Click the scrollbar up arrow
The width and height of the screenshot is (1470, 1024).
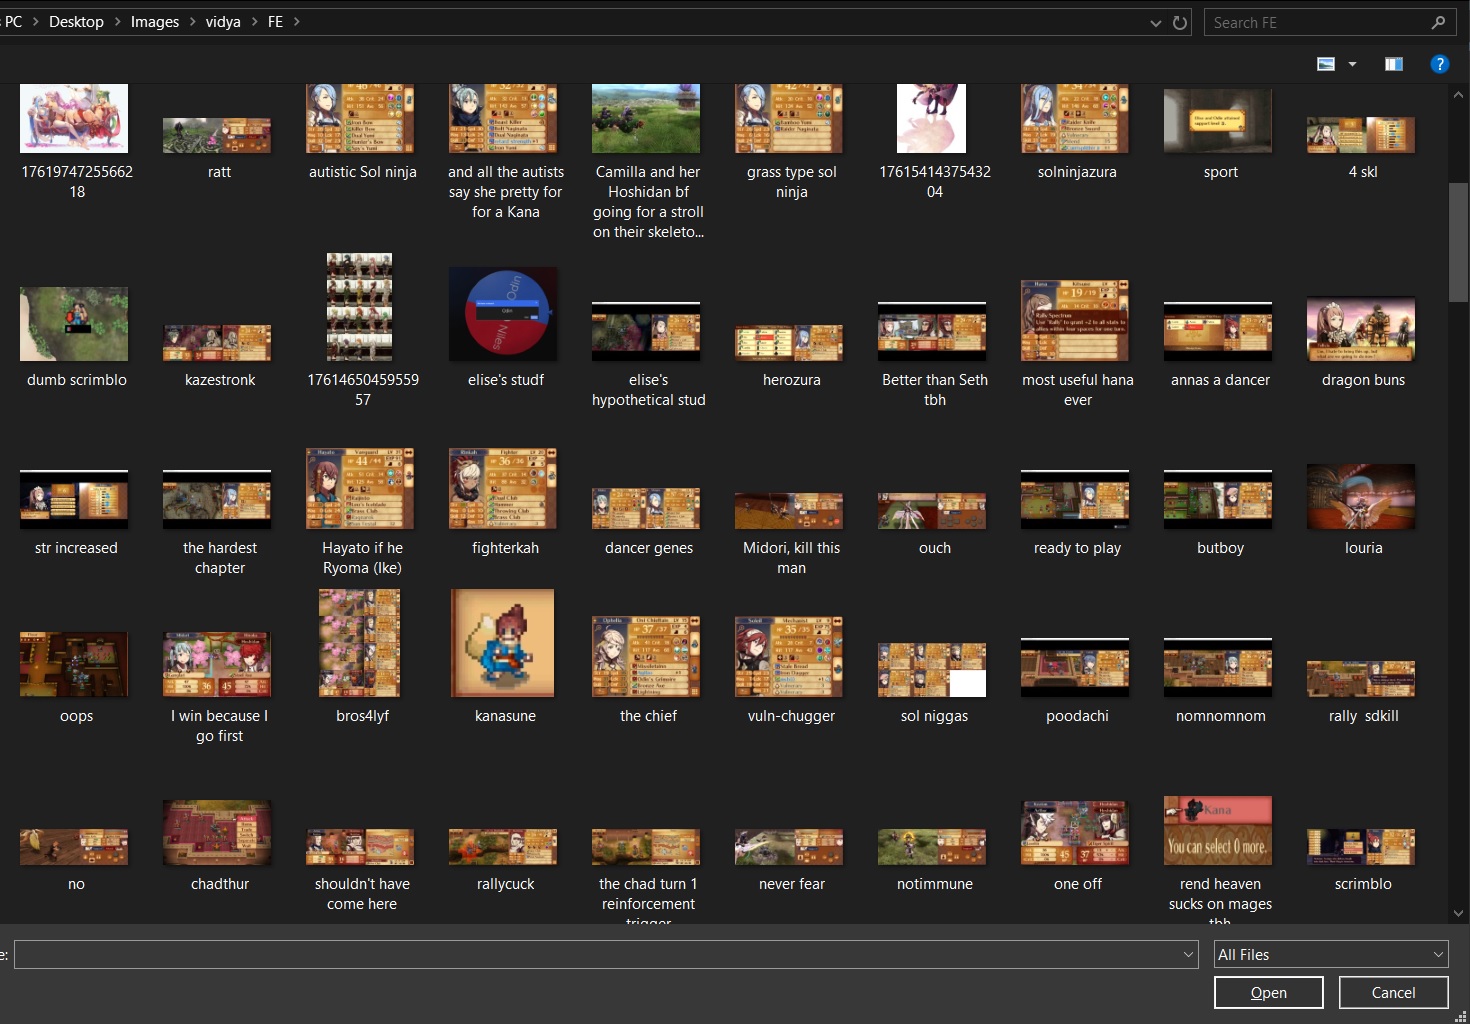click(1458, 94)
